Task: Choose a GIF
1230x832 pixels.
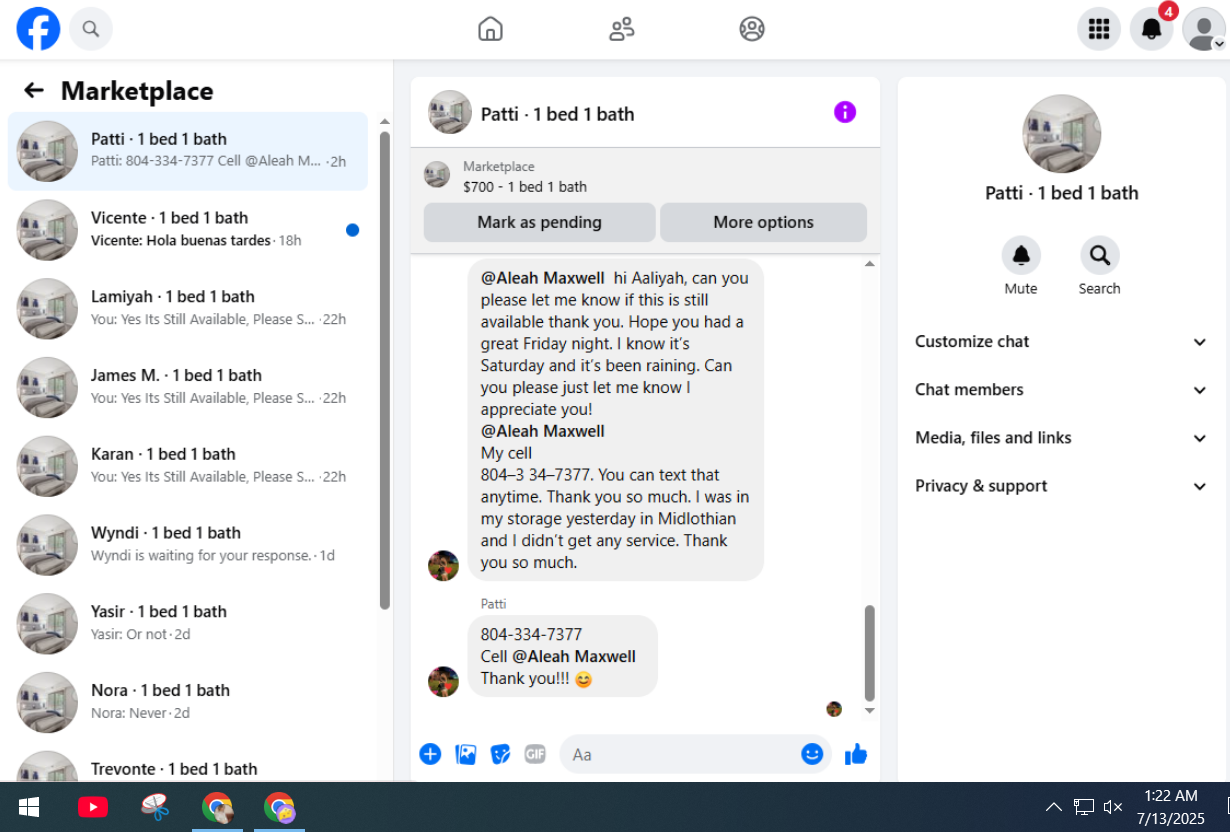Action: (x=535, y=754)
